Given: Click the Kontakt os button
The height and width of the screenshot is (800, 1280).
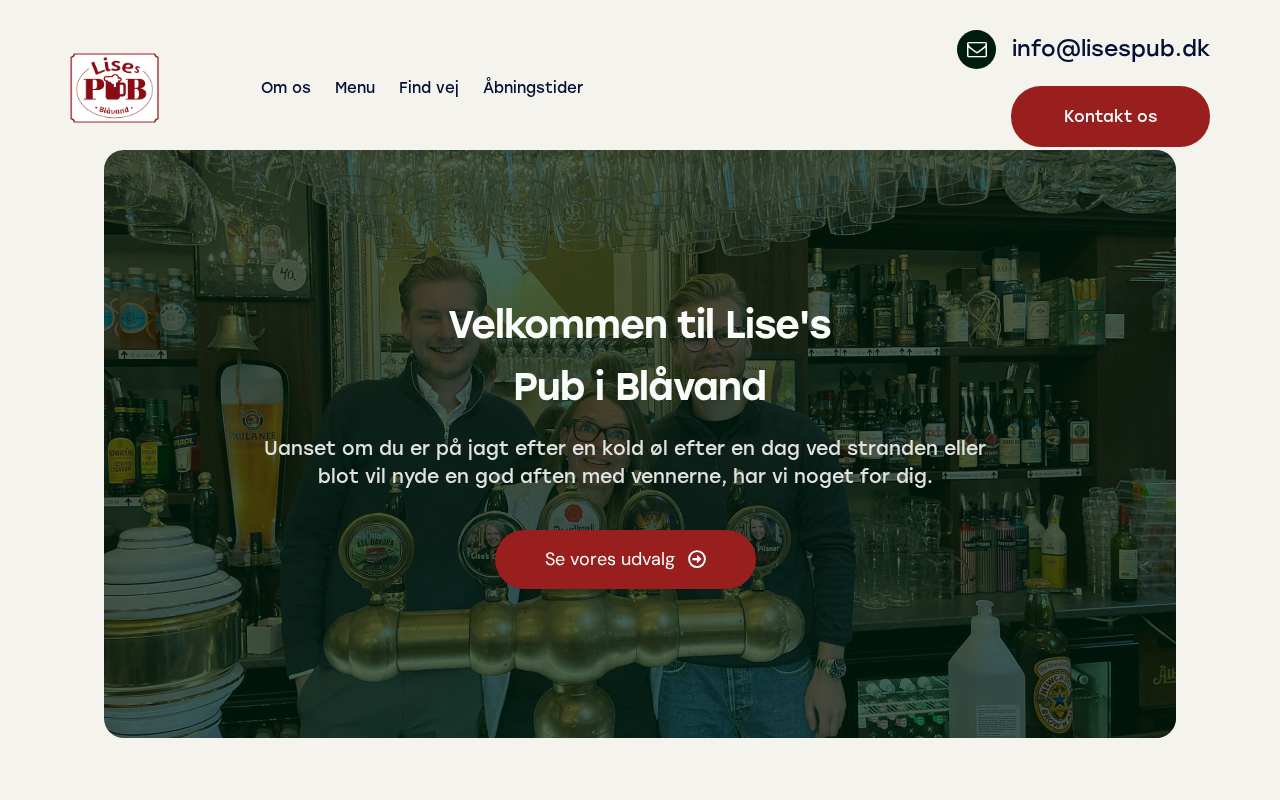Looking at the screenshot, I should 1110,116.
